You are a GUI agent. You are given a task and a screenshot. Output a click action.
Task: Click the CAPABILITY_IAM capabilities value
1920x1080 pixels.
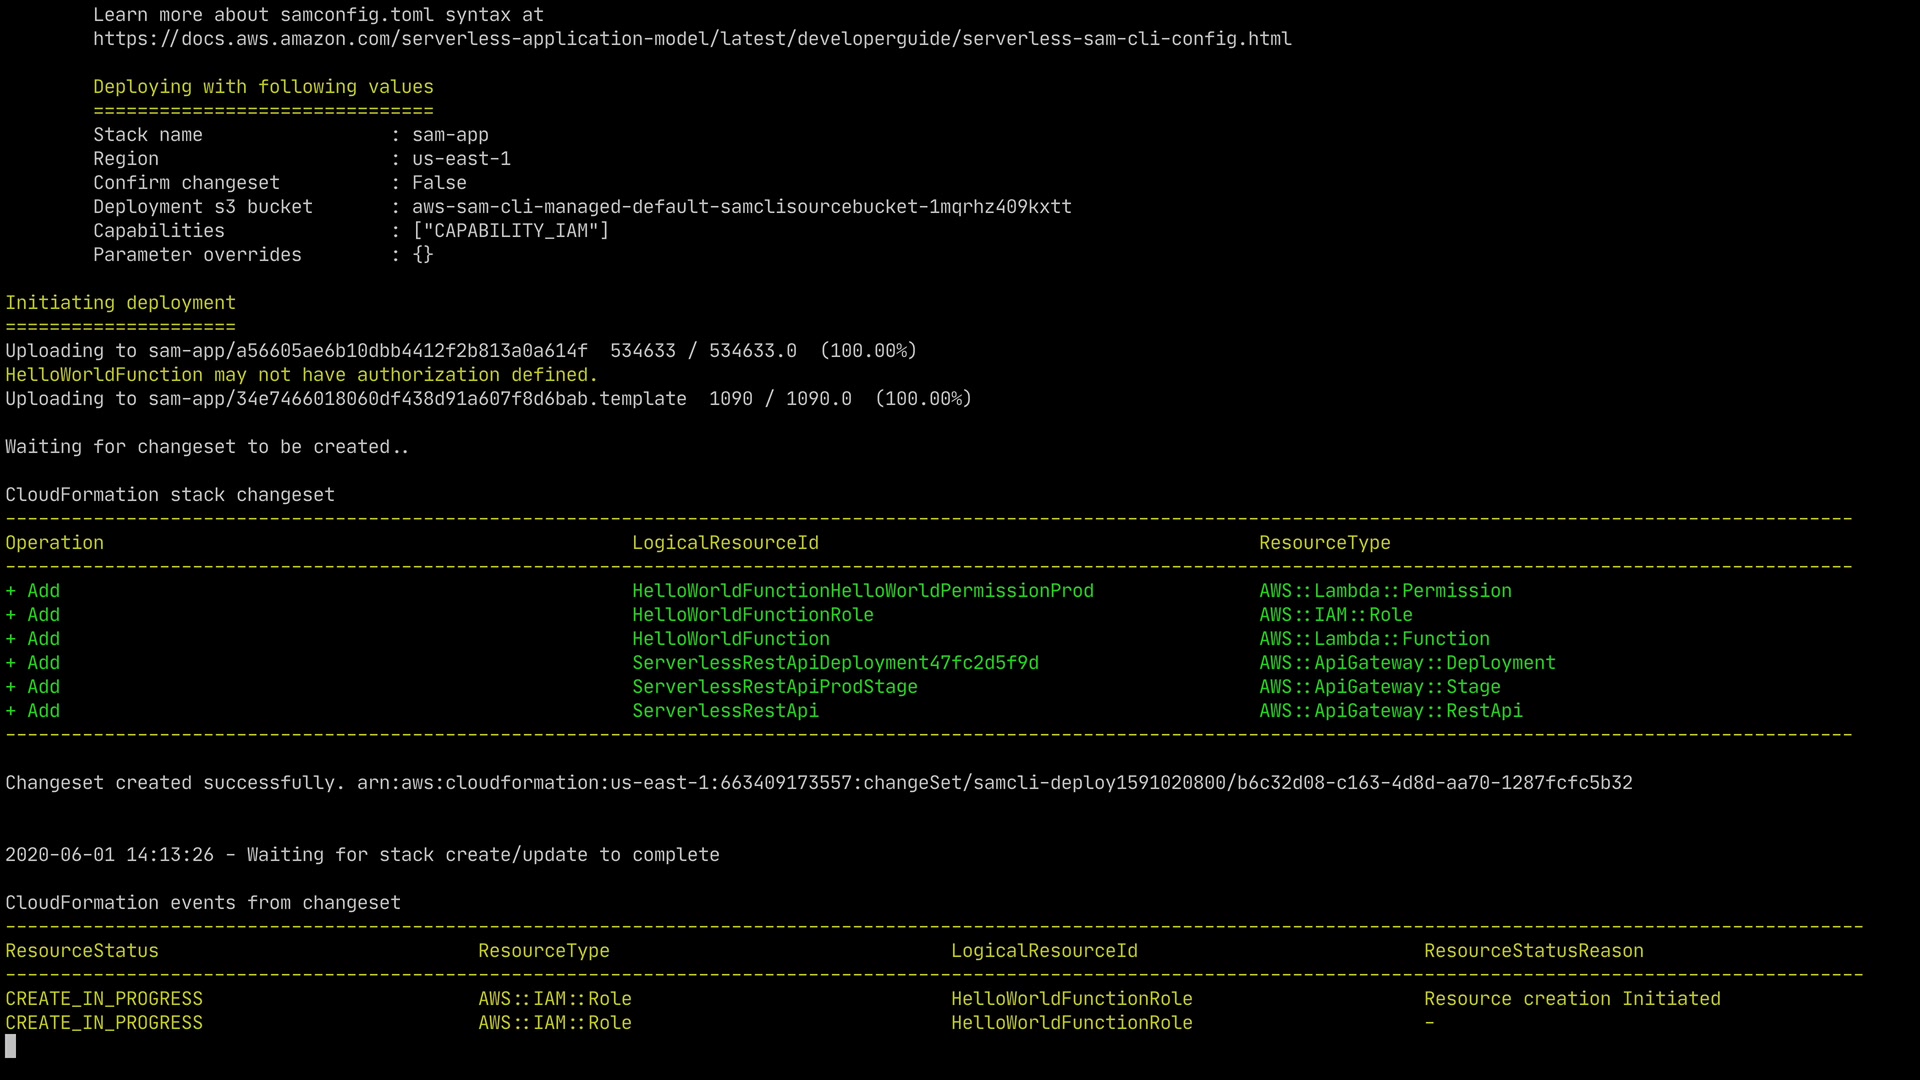(510, 231)
